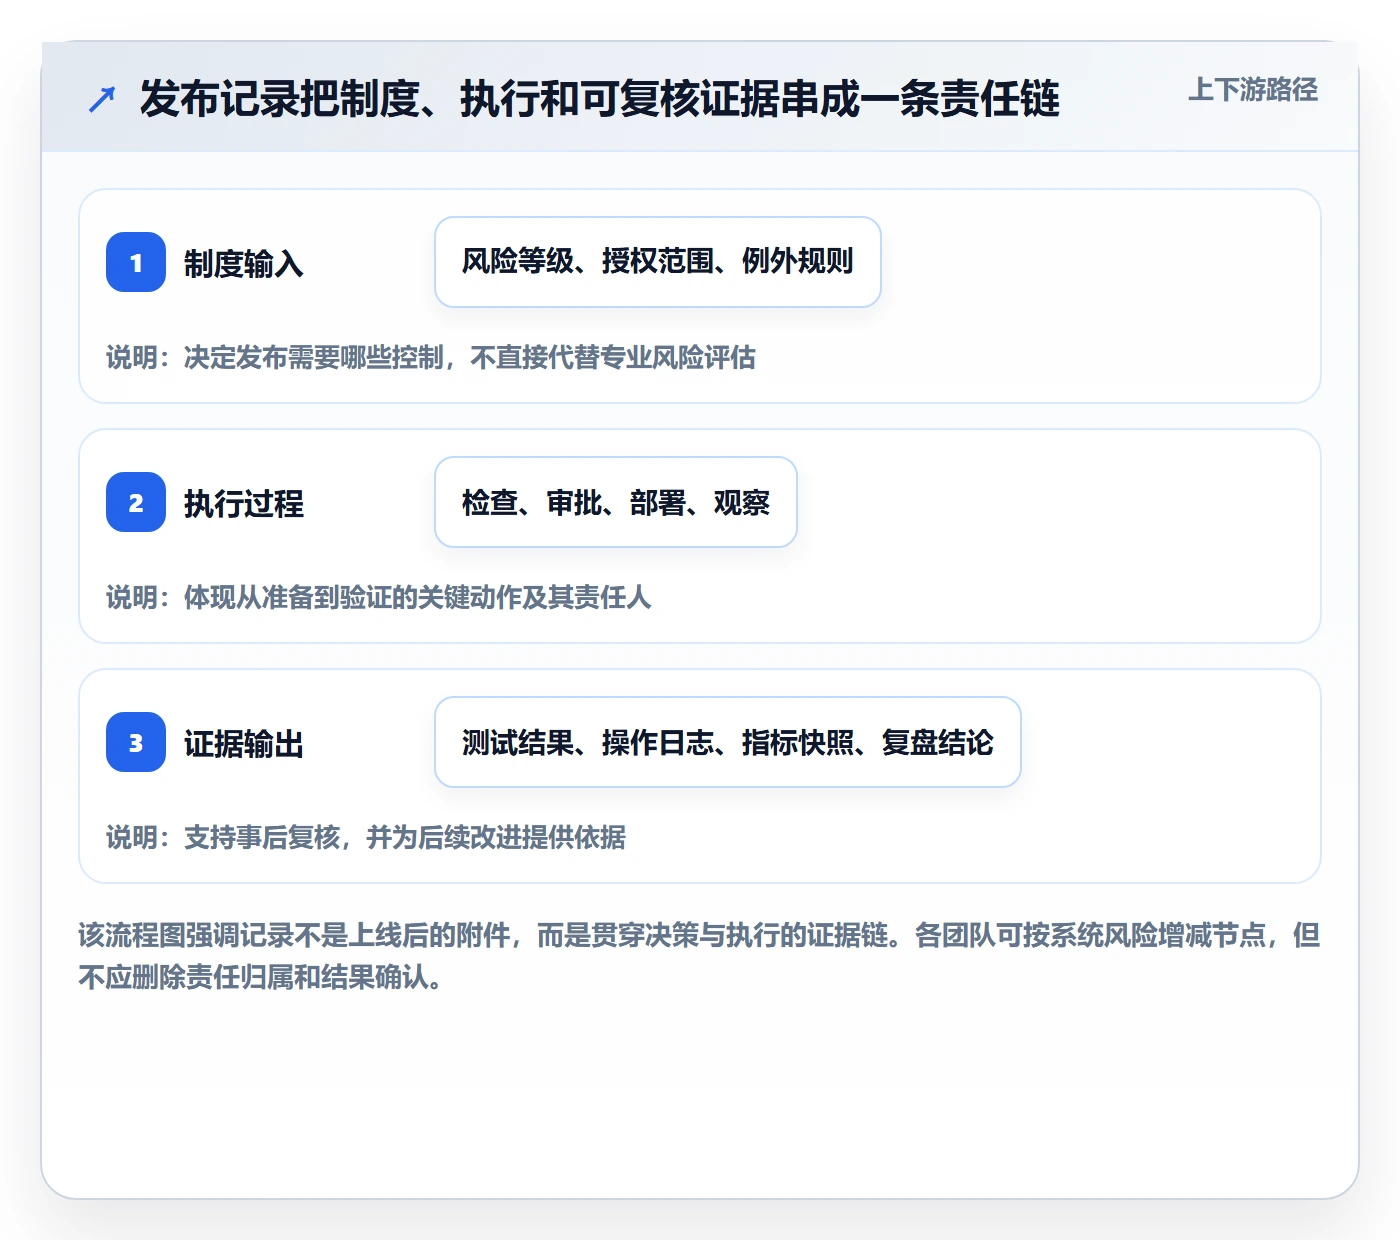
Task: Click the 证据输出 step heading
Action: [244, 744]
